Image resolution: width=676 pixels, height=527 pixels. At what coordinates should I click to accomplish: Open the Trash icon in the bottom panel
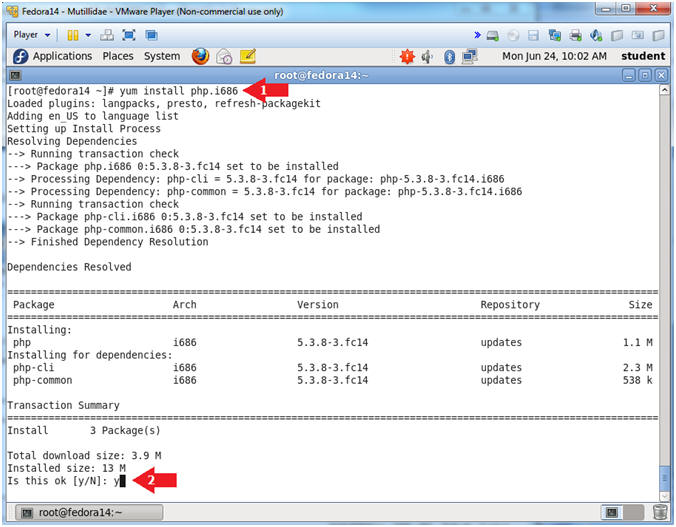[x=660, y=512]
